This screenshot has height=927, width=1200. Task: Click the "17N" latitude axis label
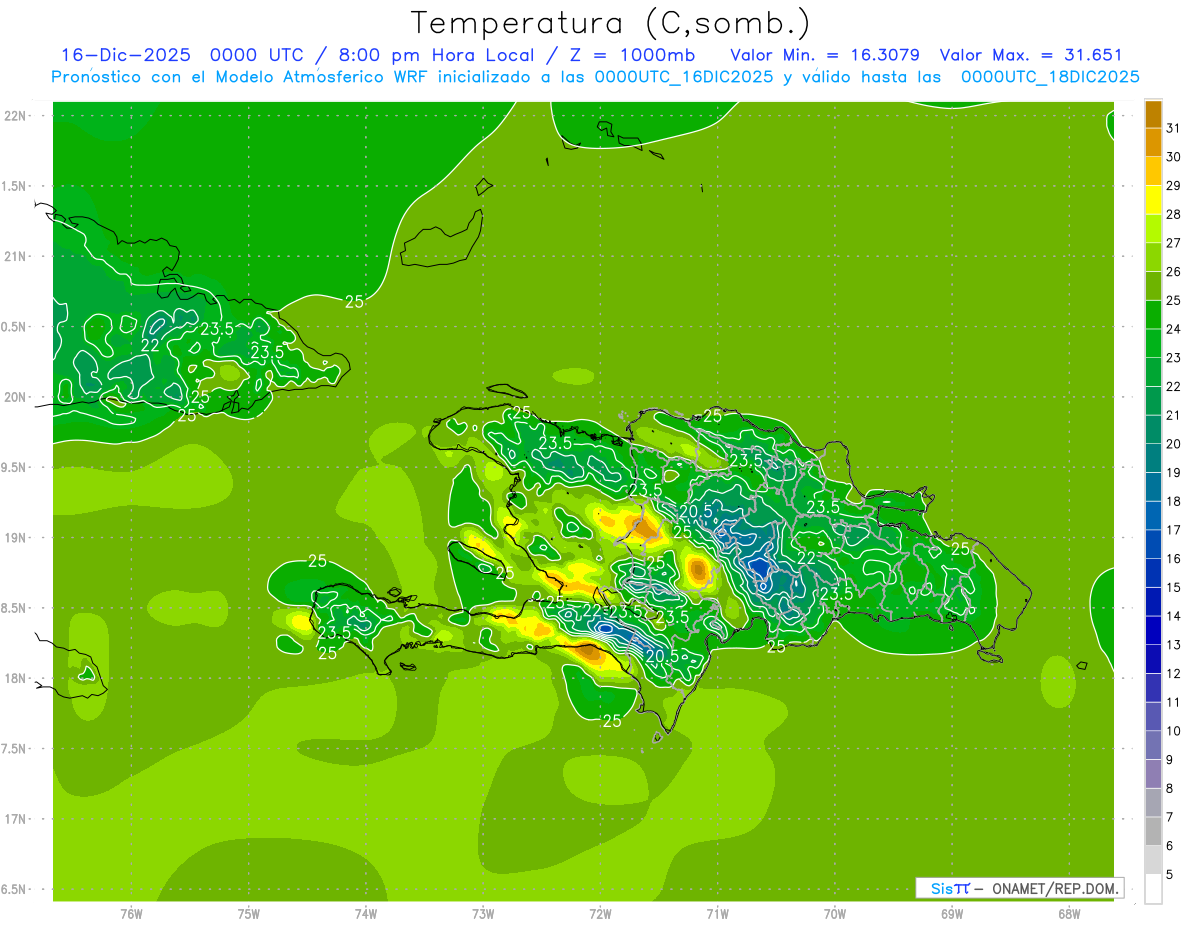point(15,819)
